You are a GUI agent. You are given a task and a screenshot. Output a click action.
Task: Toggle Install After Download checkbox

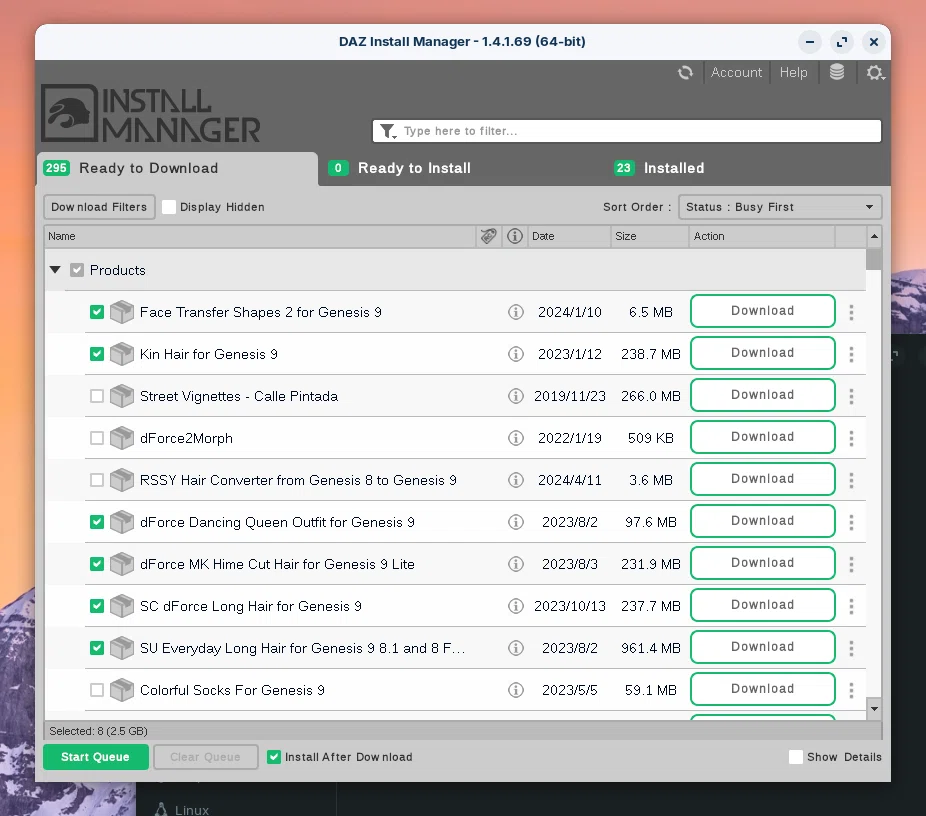click(x=273, y=757)
